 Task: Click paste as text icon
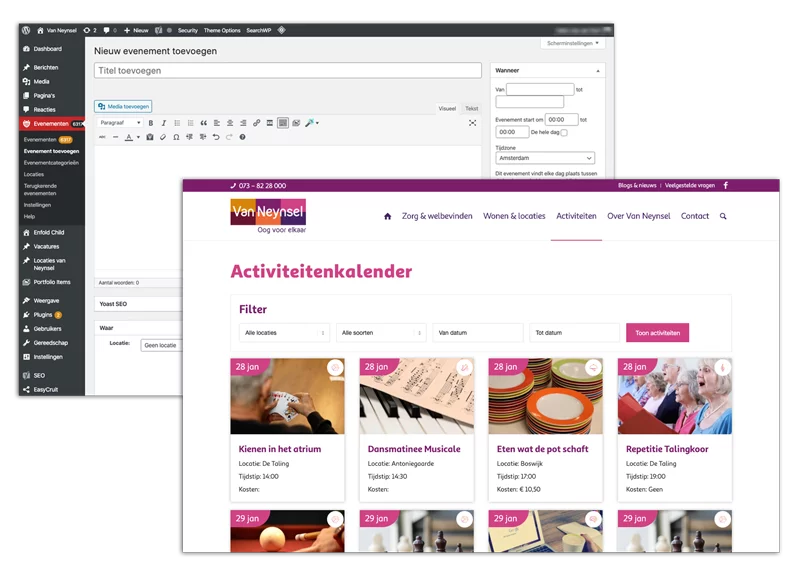click(149, 137)
